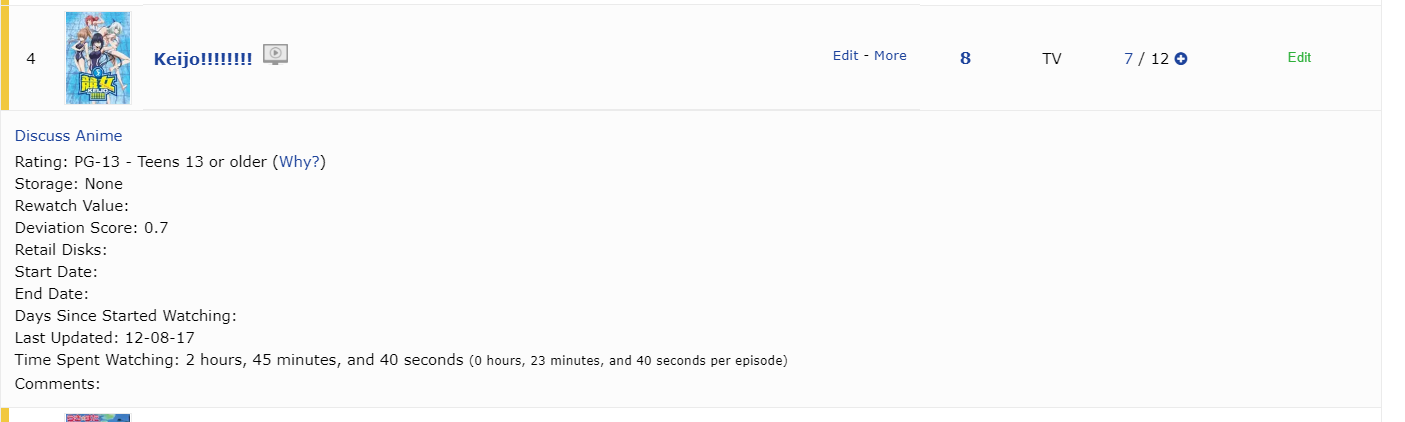Click the entry number 4
Viewport: 1405px width, 422px height.
31,59
